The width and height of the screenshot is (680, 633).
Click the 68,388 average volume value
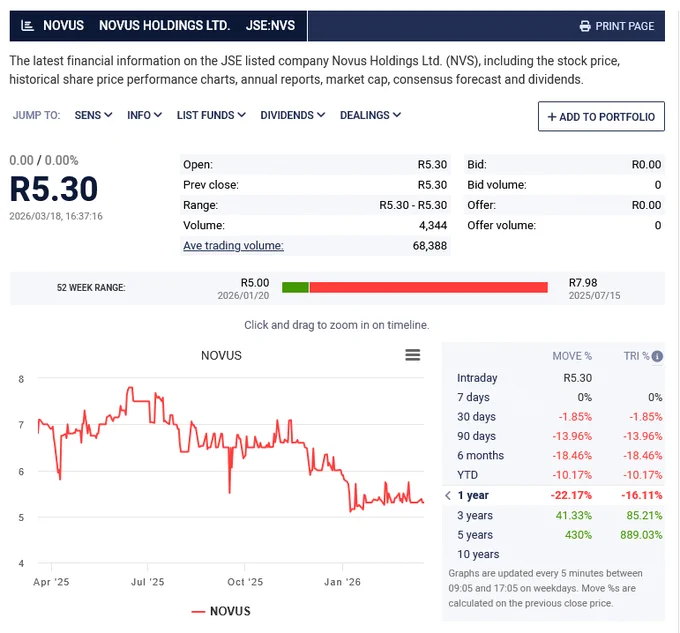point(430,246)
